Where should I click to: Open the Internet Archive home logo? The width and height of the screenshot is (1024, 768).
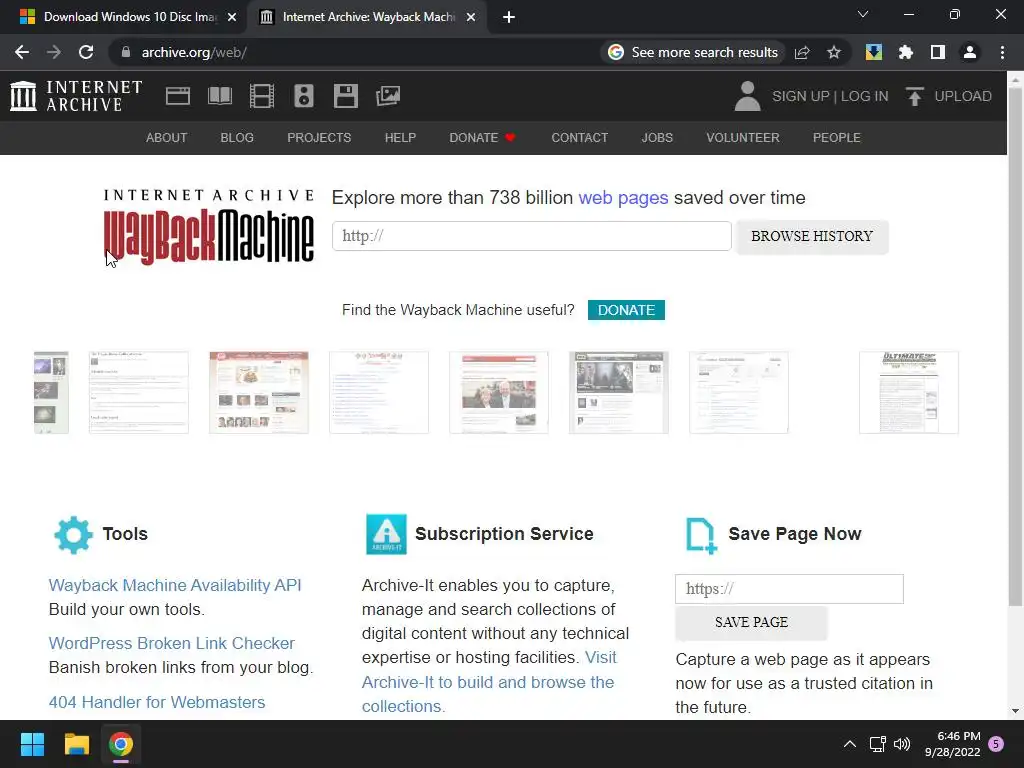click(x=76, y=96)
